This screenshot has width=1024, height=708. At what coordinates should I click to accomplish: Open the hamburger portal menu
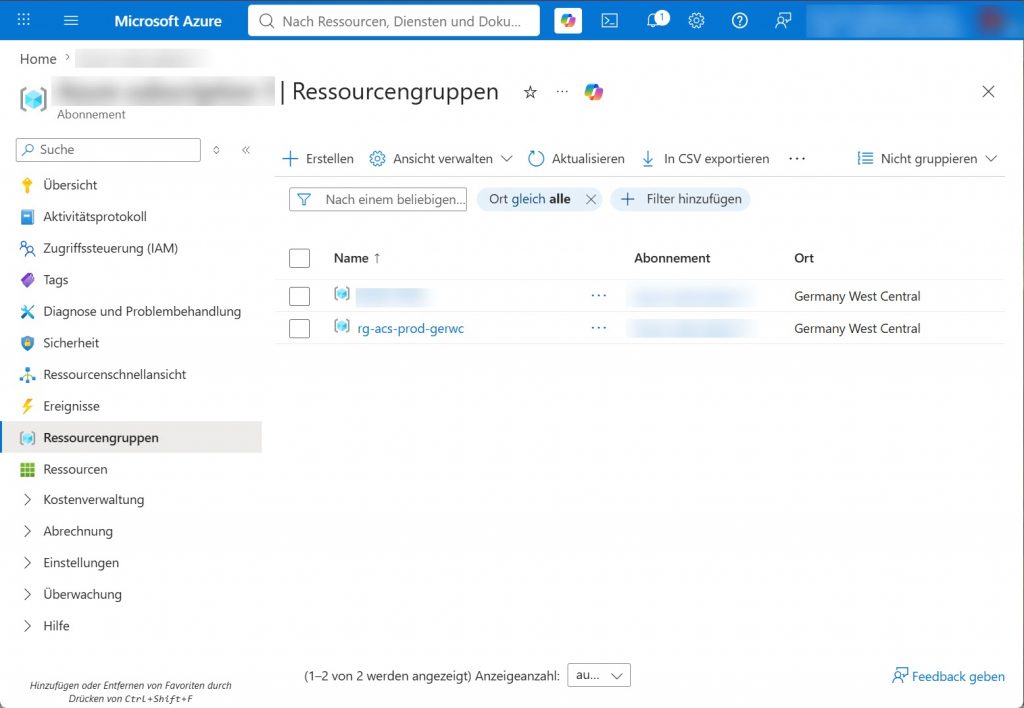(x=71, y=20)
